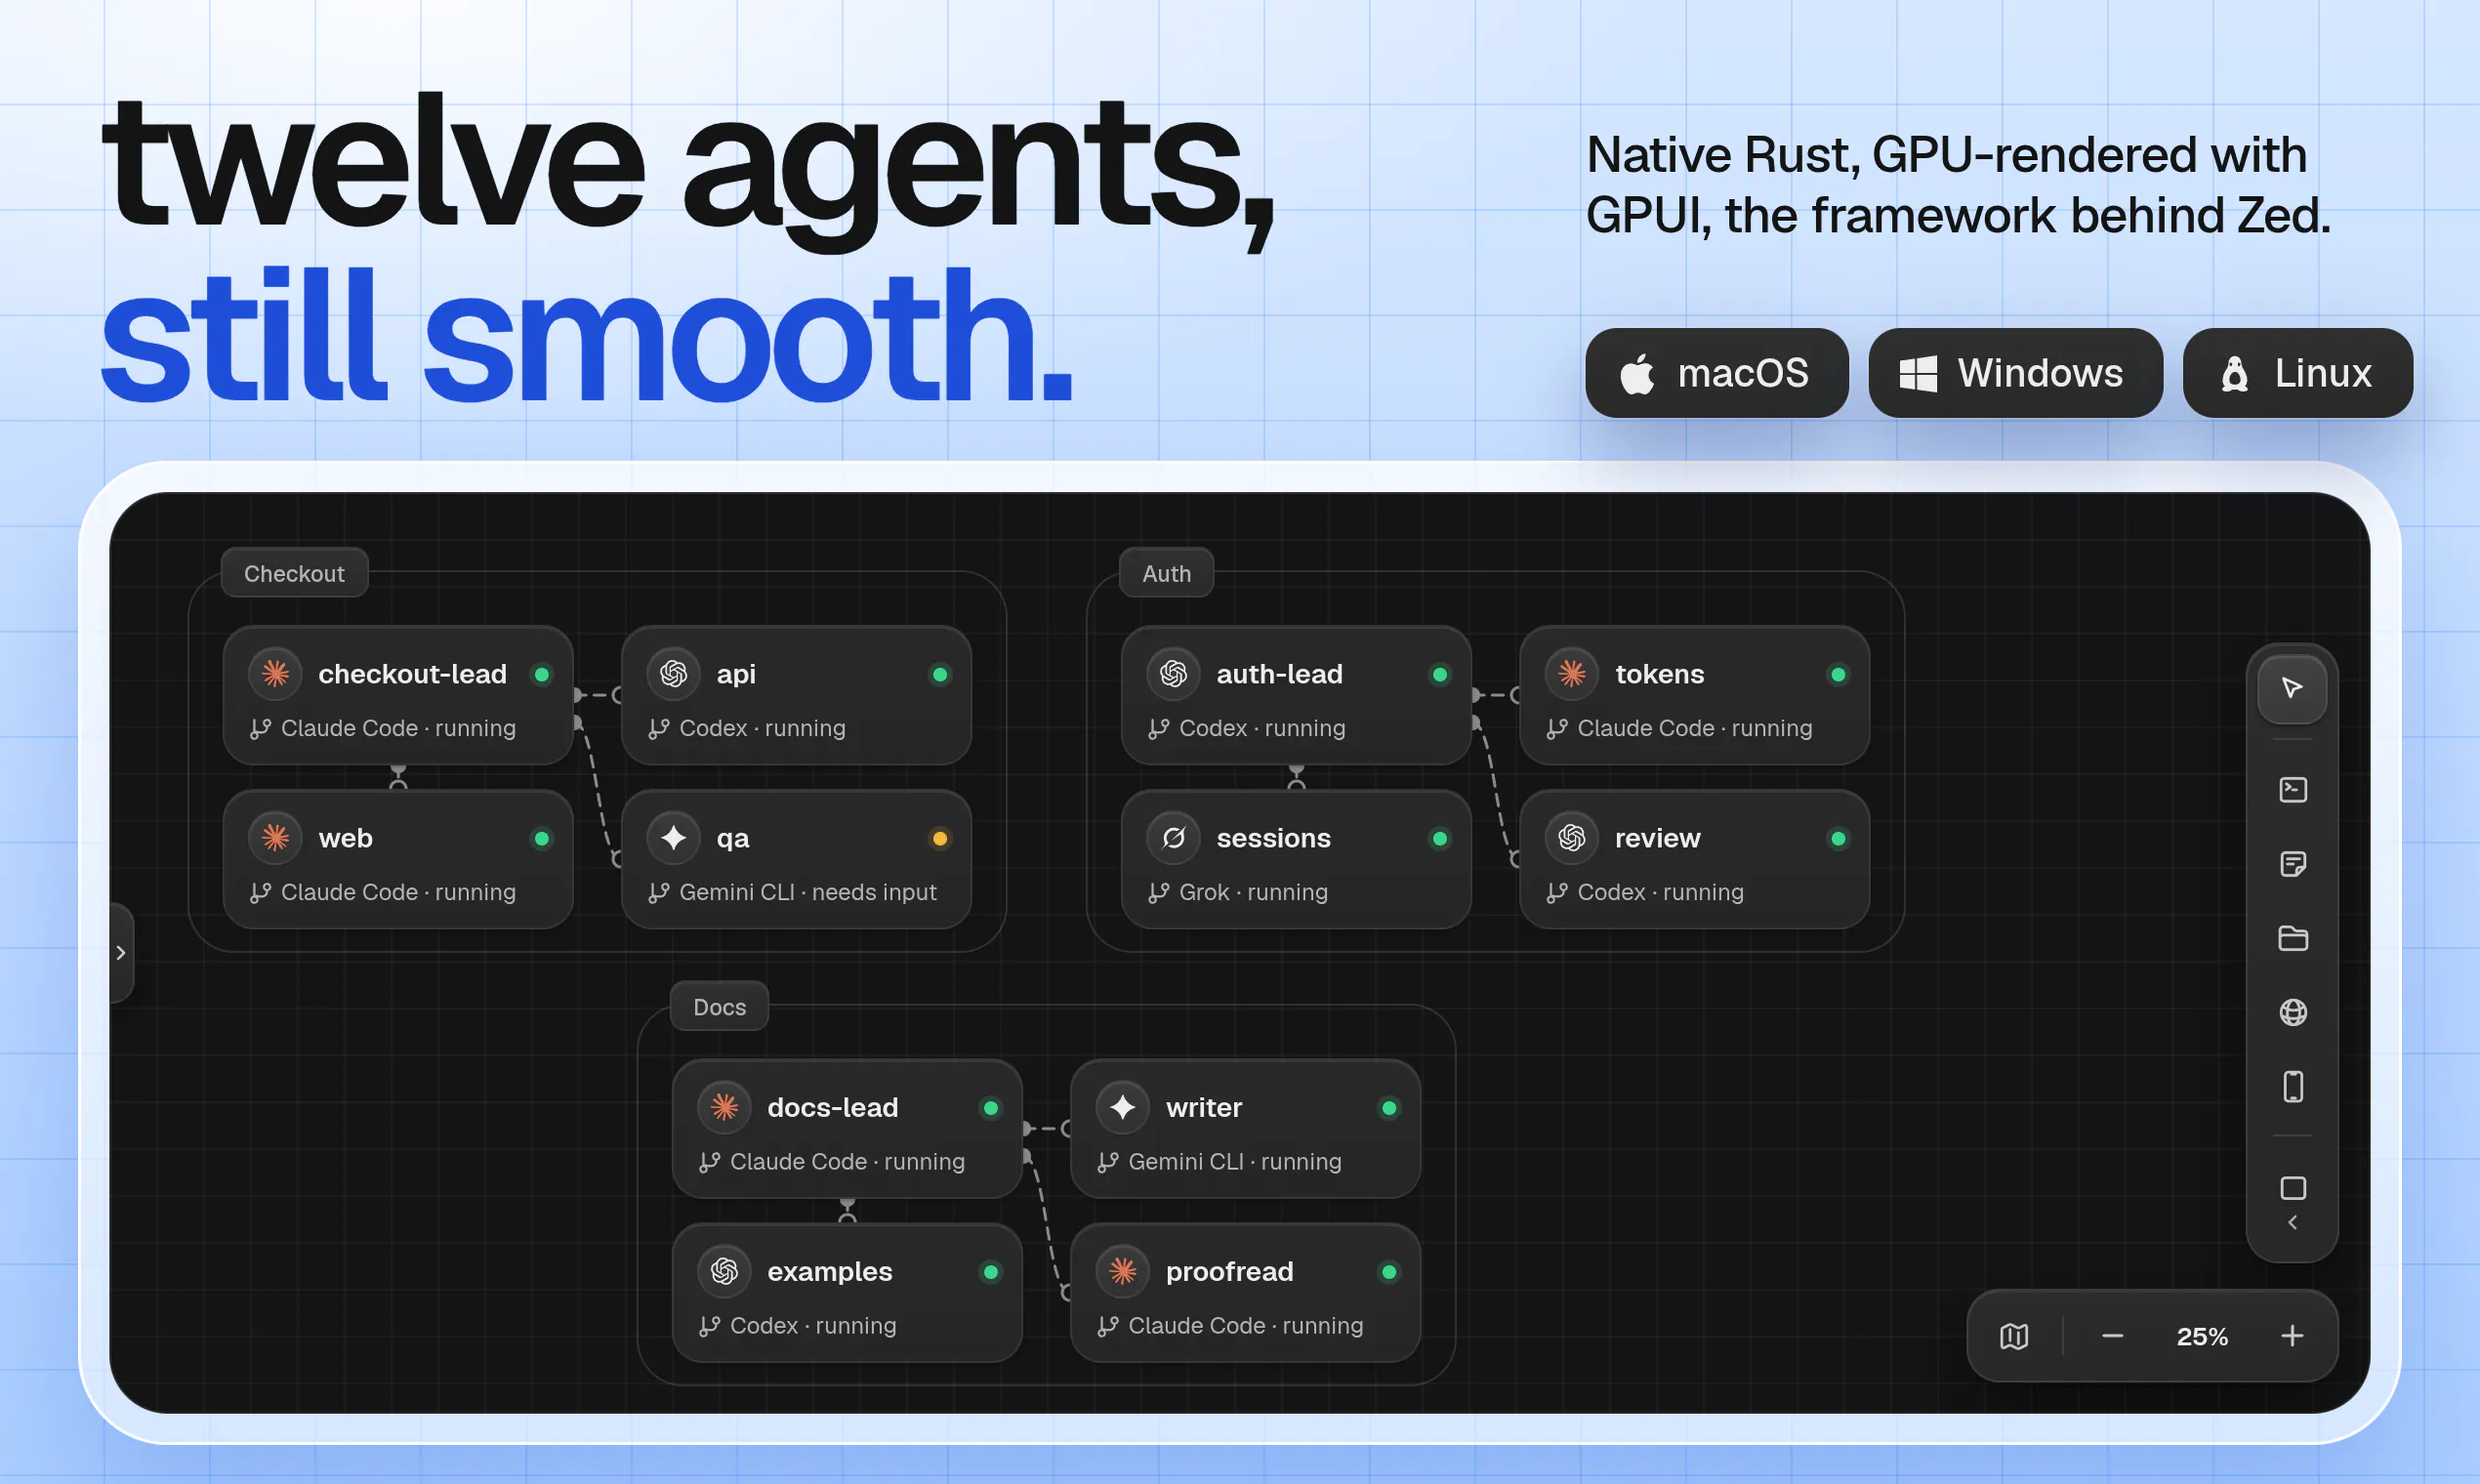Click the green status dot on the web card
Viewport: 2480px width, 1484px height.
[542, 839]
